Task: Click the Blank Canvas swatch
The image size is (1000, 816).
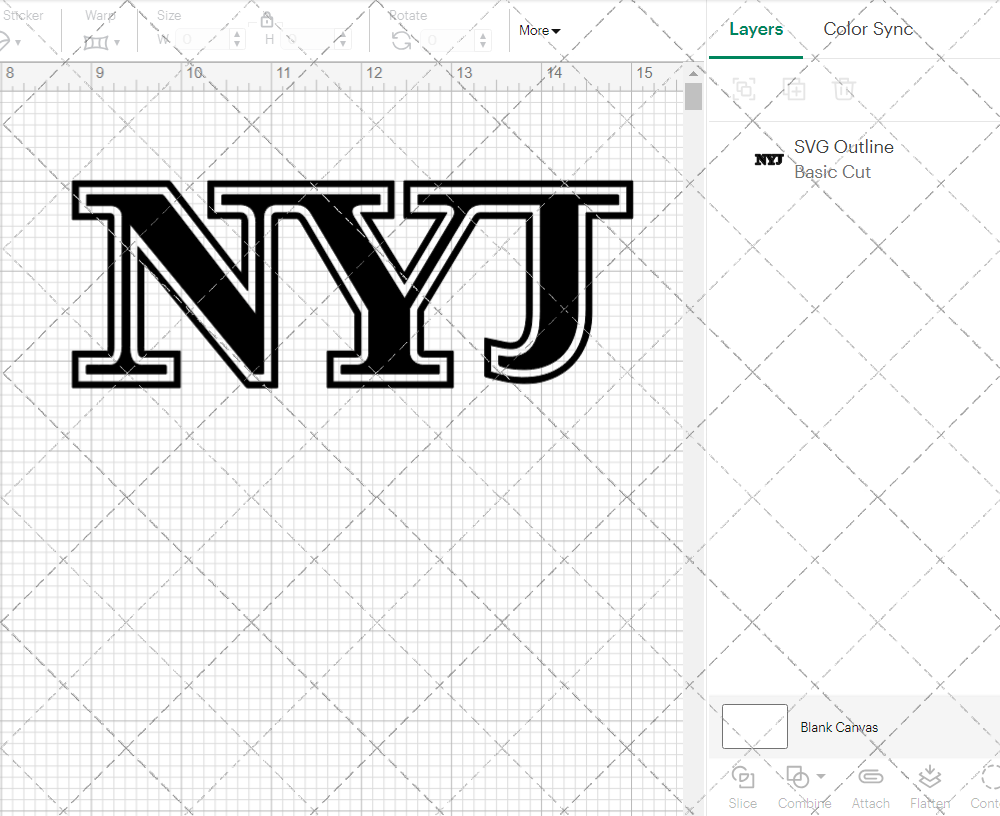Action: pos(754,726)
